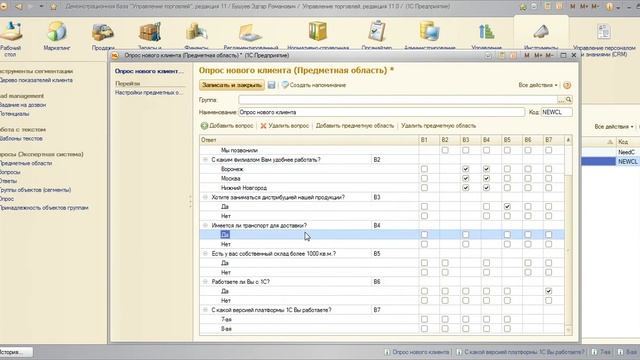Collapse question Работаете ли Вы с 1С
Screen dimensions: 640x360
point(205,282)
